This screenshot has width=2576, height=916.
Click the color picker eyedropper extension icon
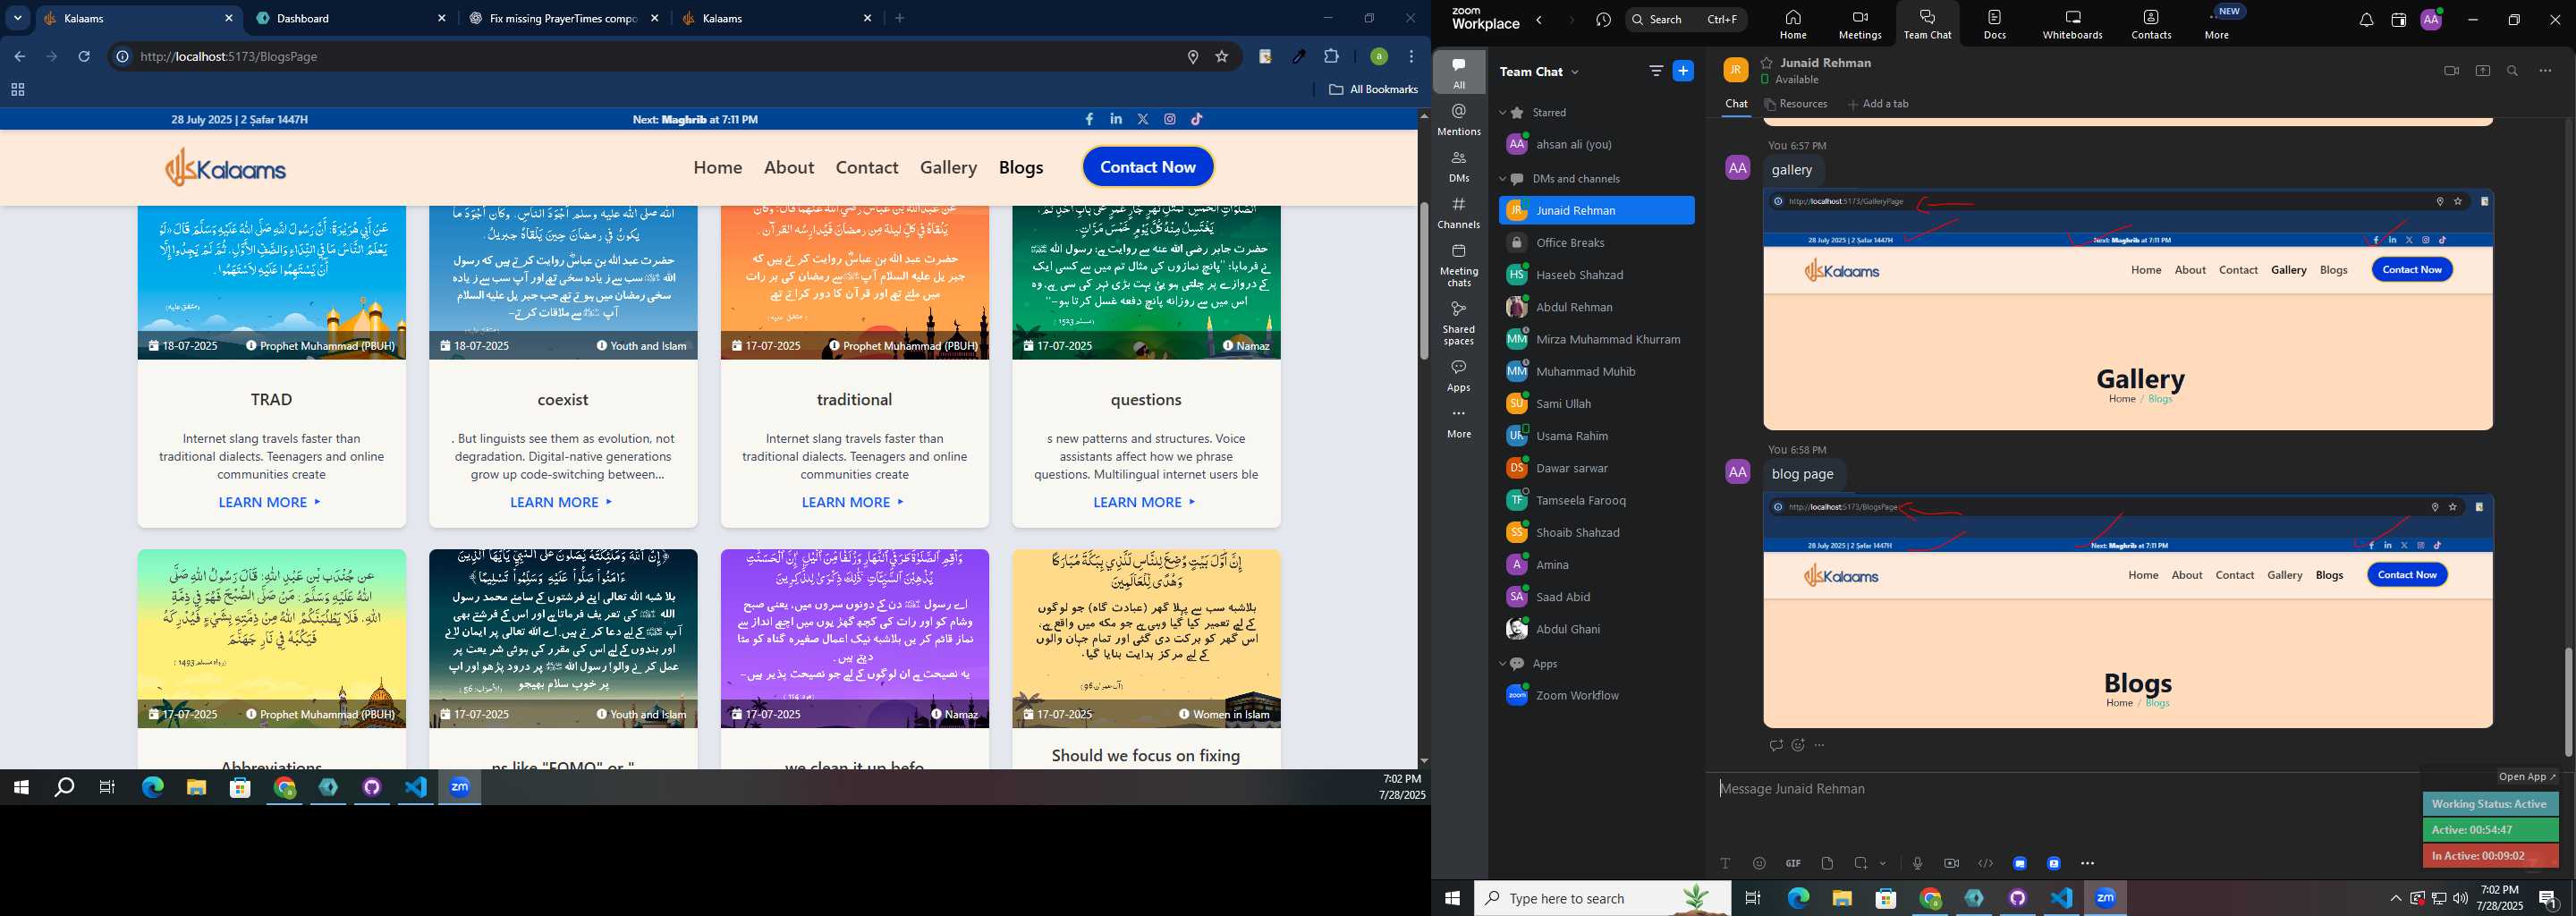pyautogui.click(x=1299, y=57)
